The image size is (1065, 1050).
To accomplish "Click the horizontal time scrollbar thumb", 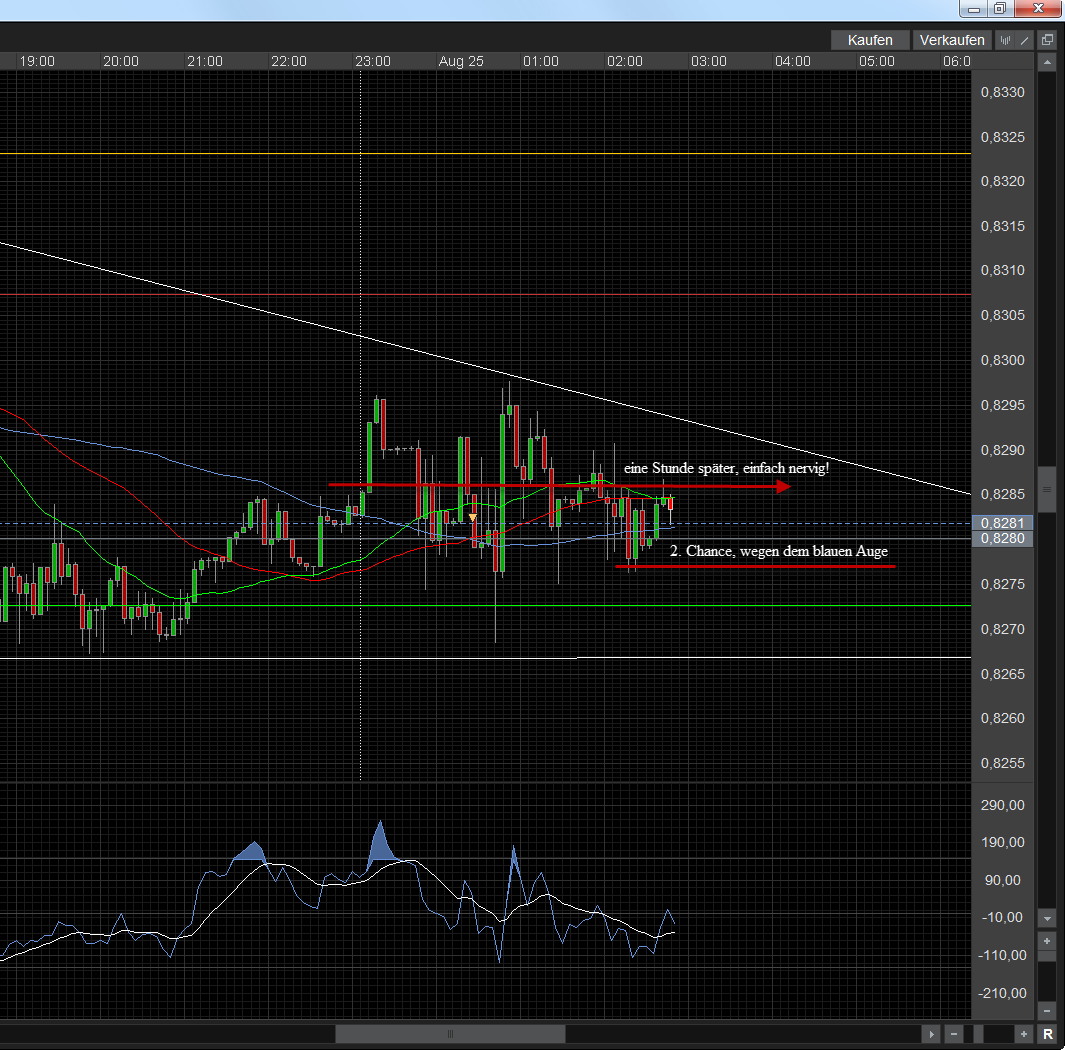I will (450, 1034).
